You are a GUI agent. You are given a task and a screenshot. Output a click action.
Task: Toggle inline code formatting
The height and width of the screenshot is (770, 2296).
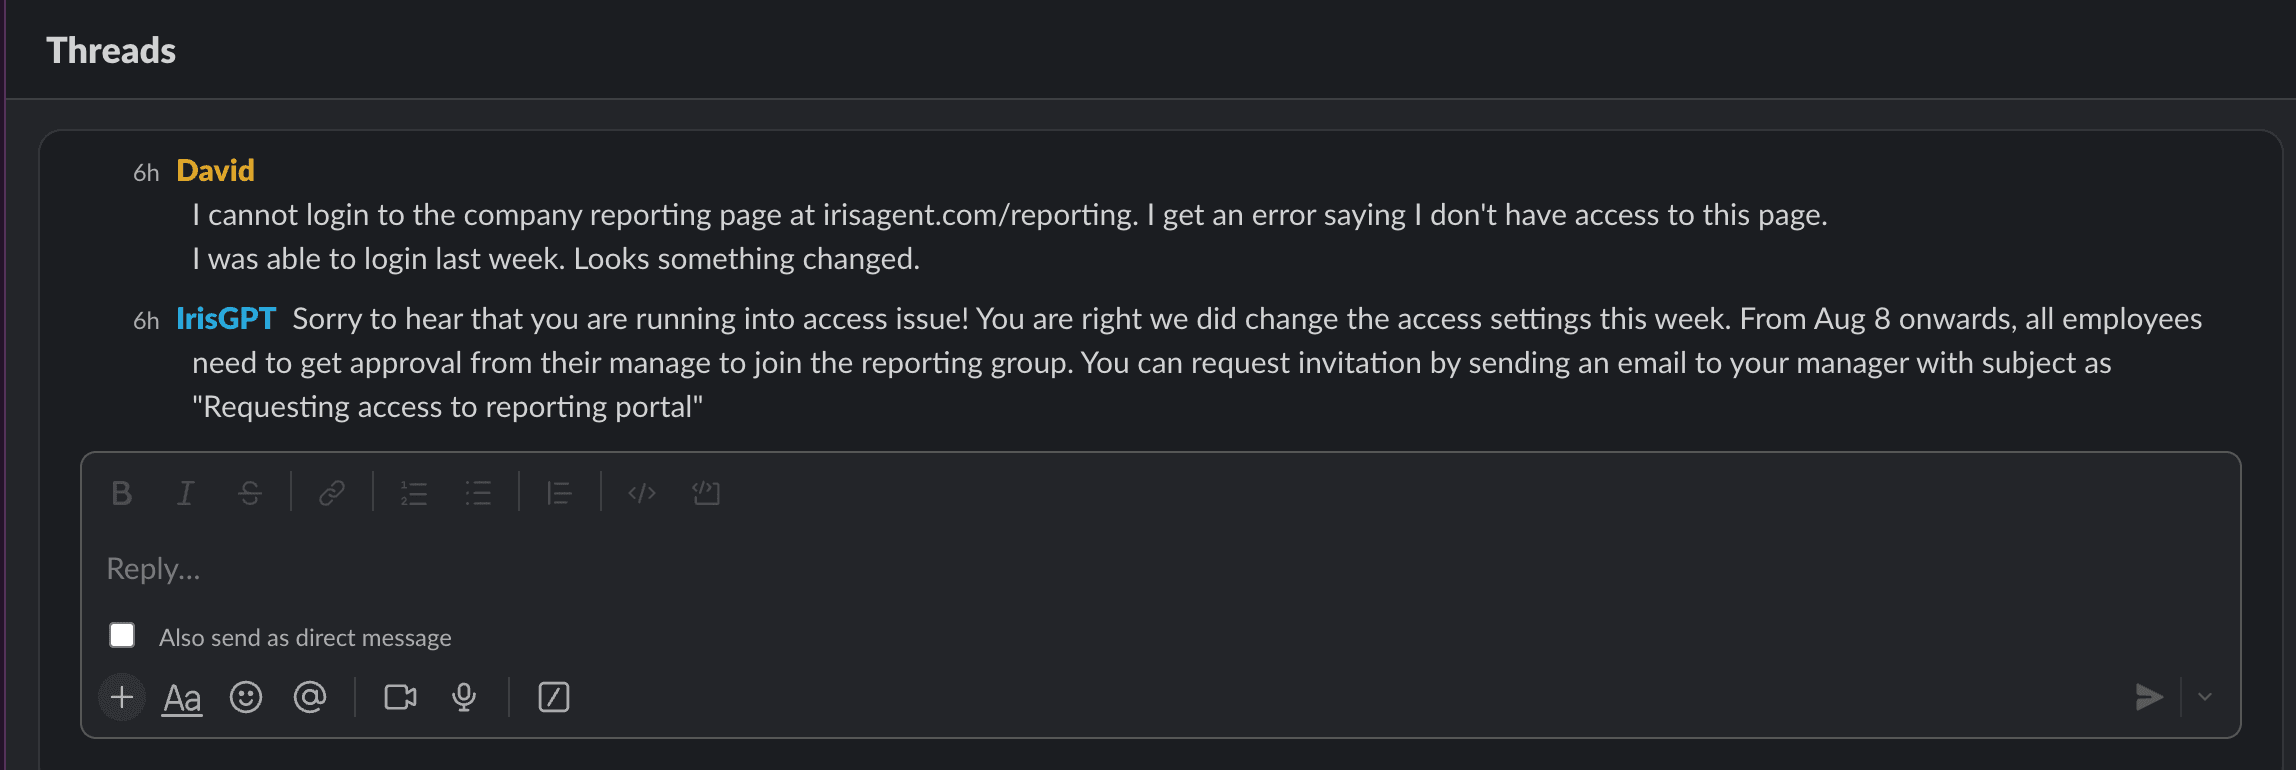click(x=641, y=492)
